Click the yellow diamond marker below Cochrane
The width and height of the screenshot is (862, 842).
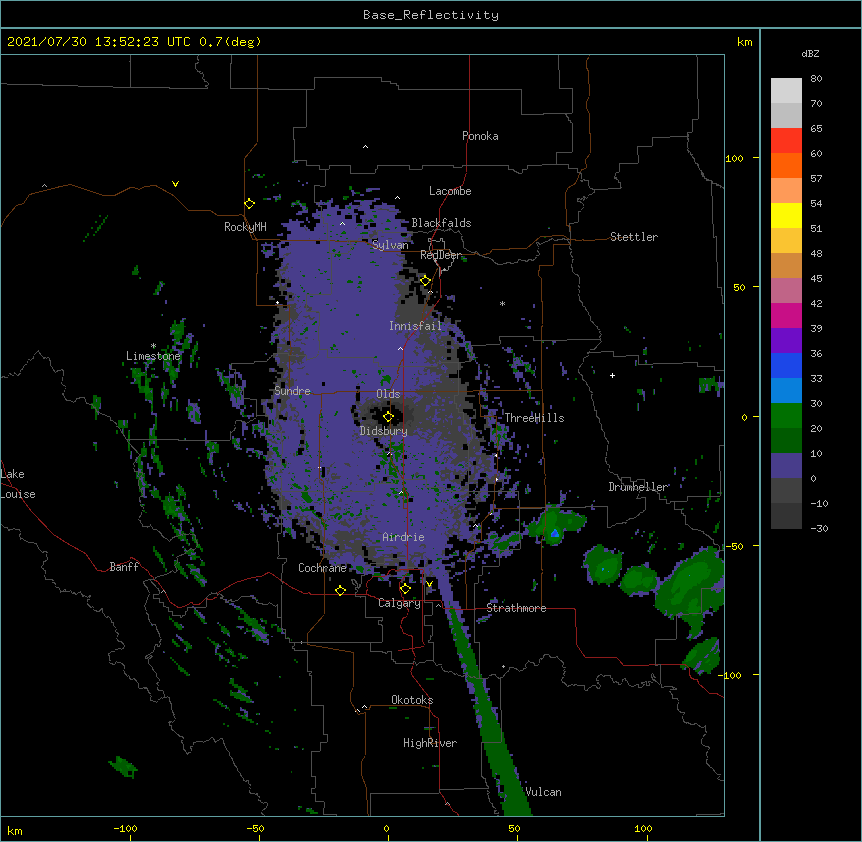click(x=340, y=590)
